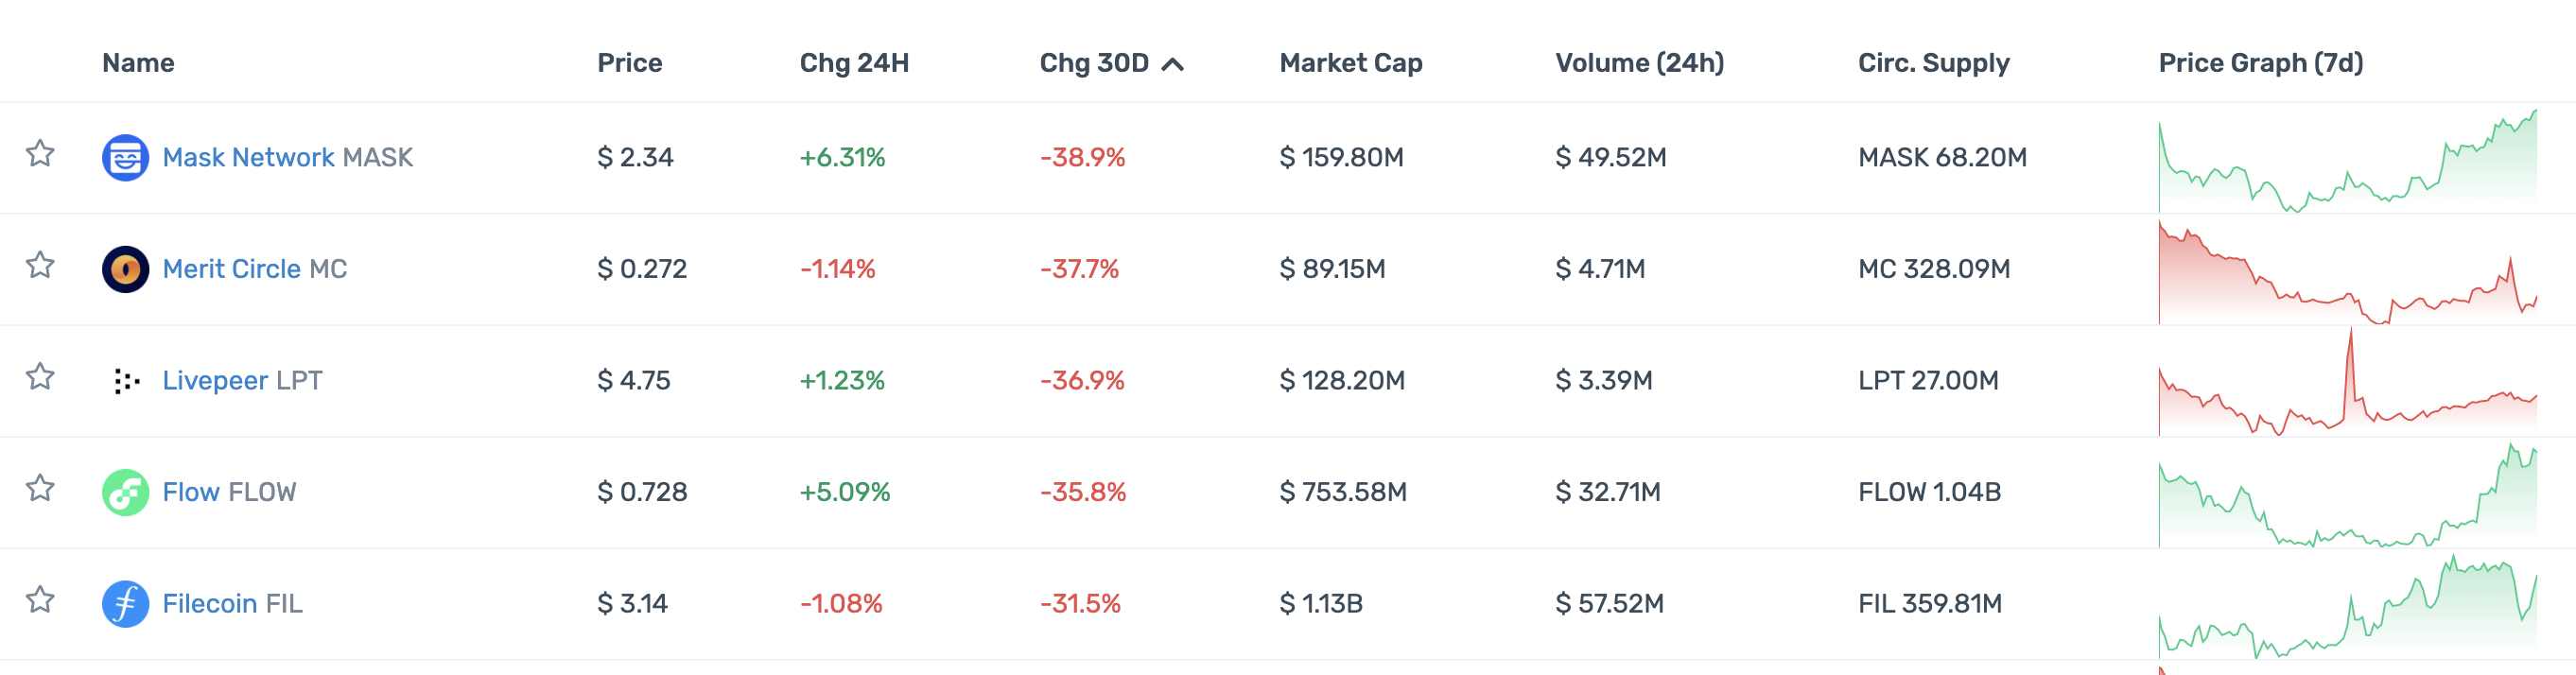Favorite Flow using the star icon
This screenshot has width=2576, height=675.
(x=40, y=488)
